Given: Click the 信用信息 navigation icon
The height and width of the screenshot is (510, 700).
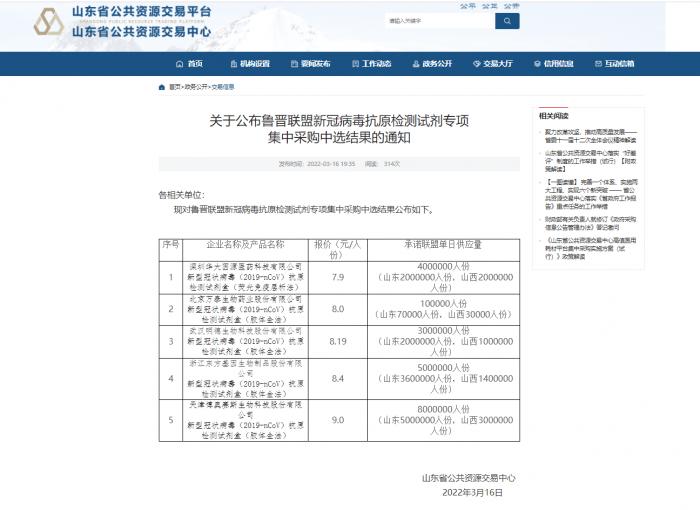Looking at the screenshot, I should tap(537, 64).
